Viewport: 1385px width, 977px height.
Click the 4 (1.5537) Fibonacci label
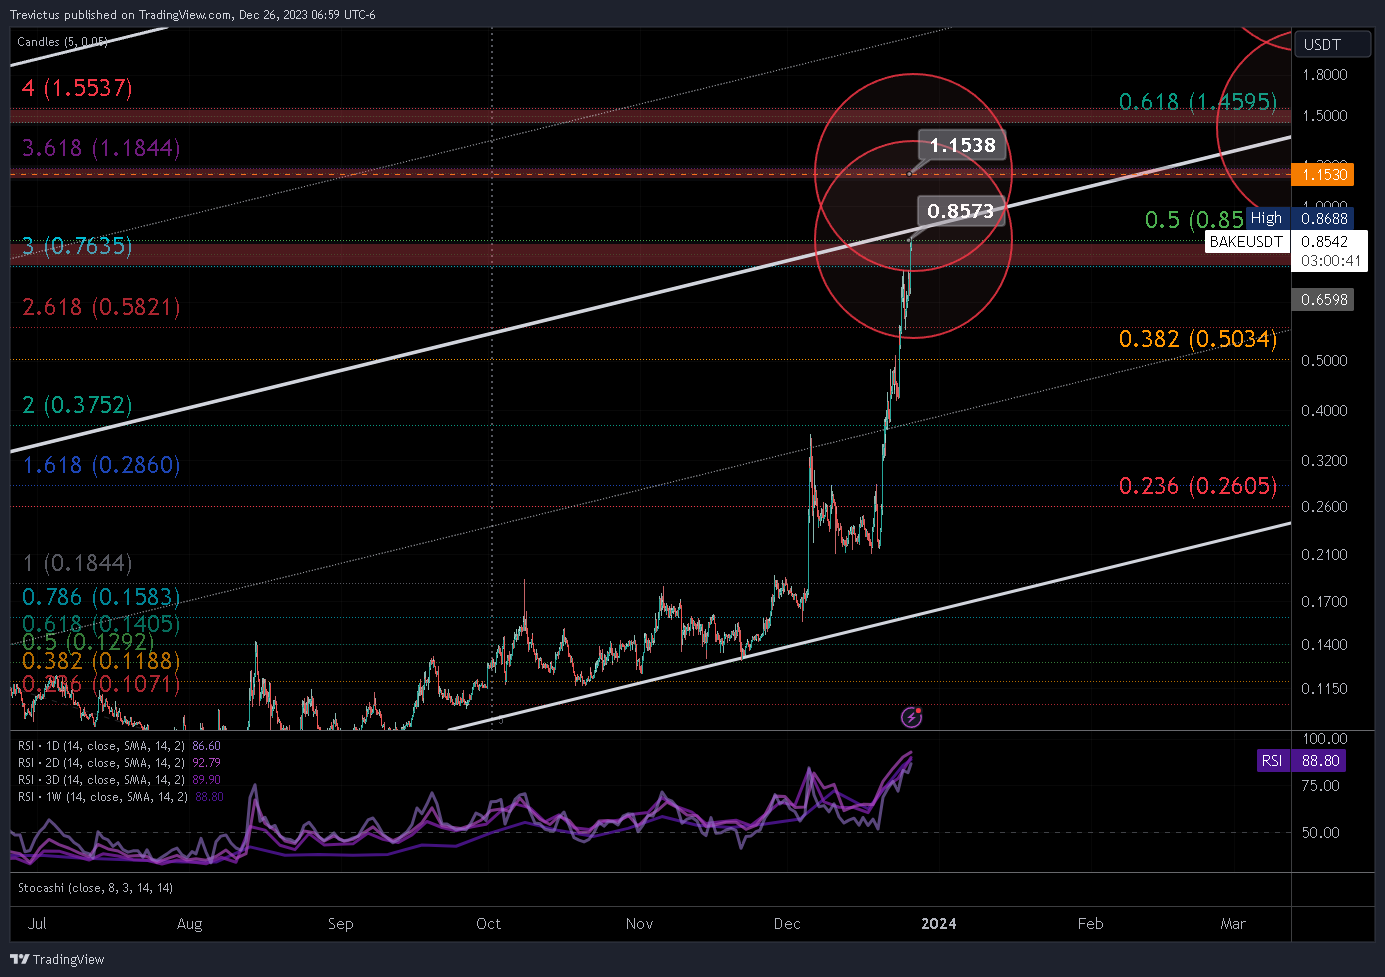coord(77,88)
